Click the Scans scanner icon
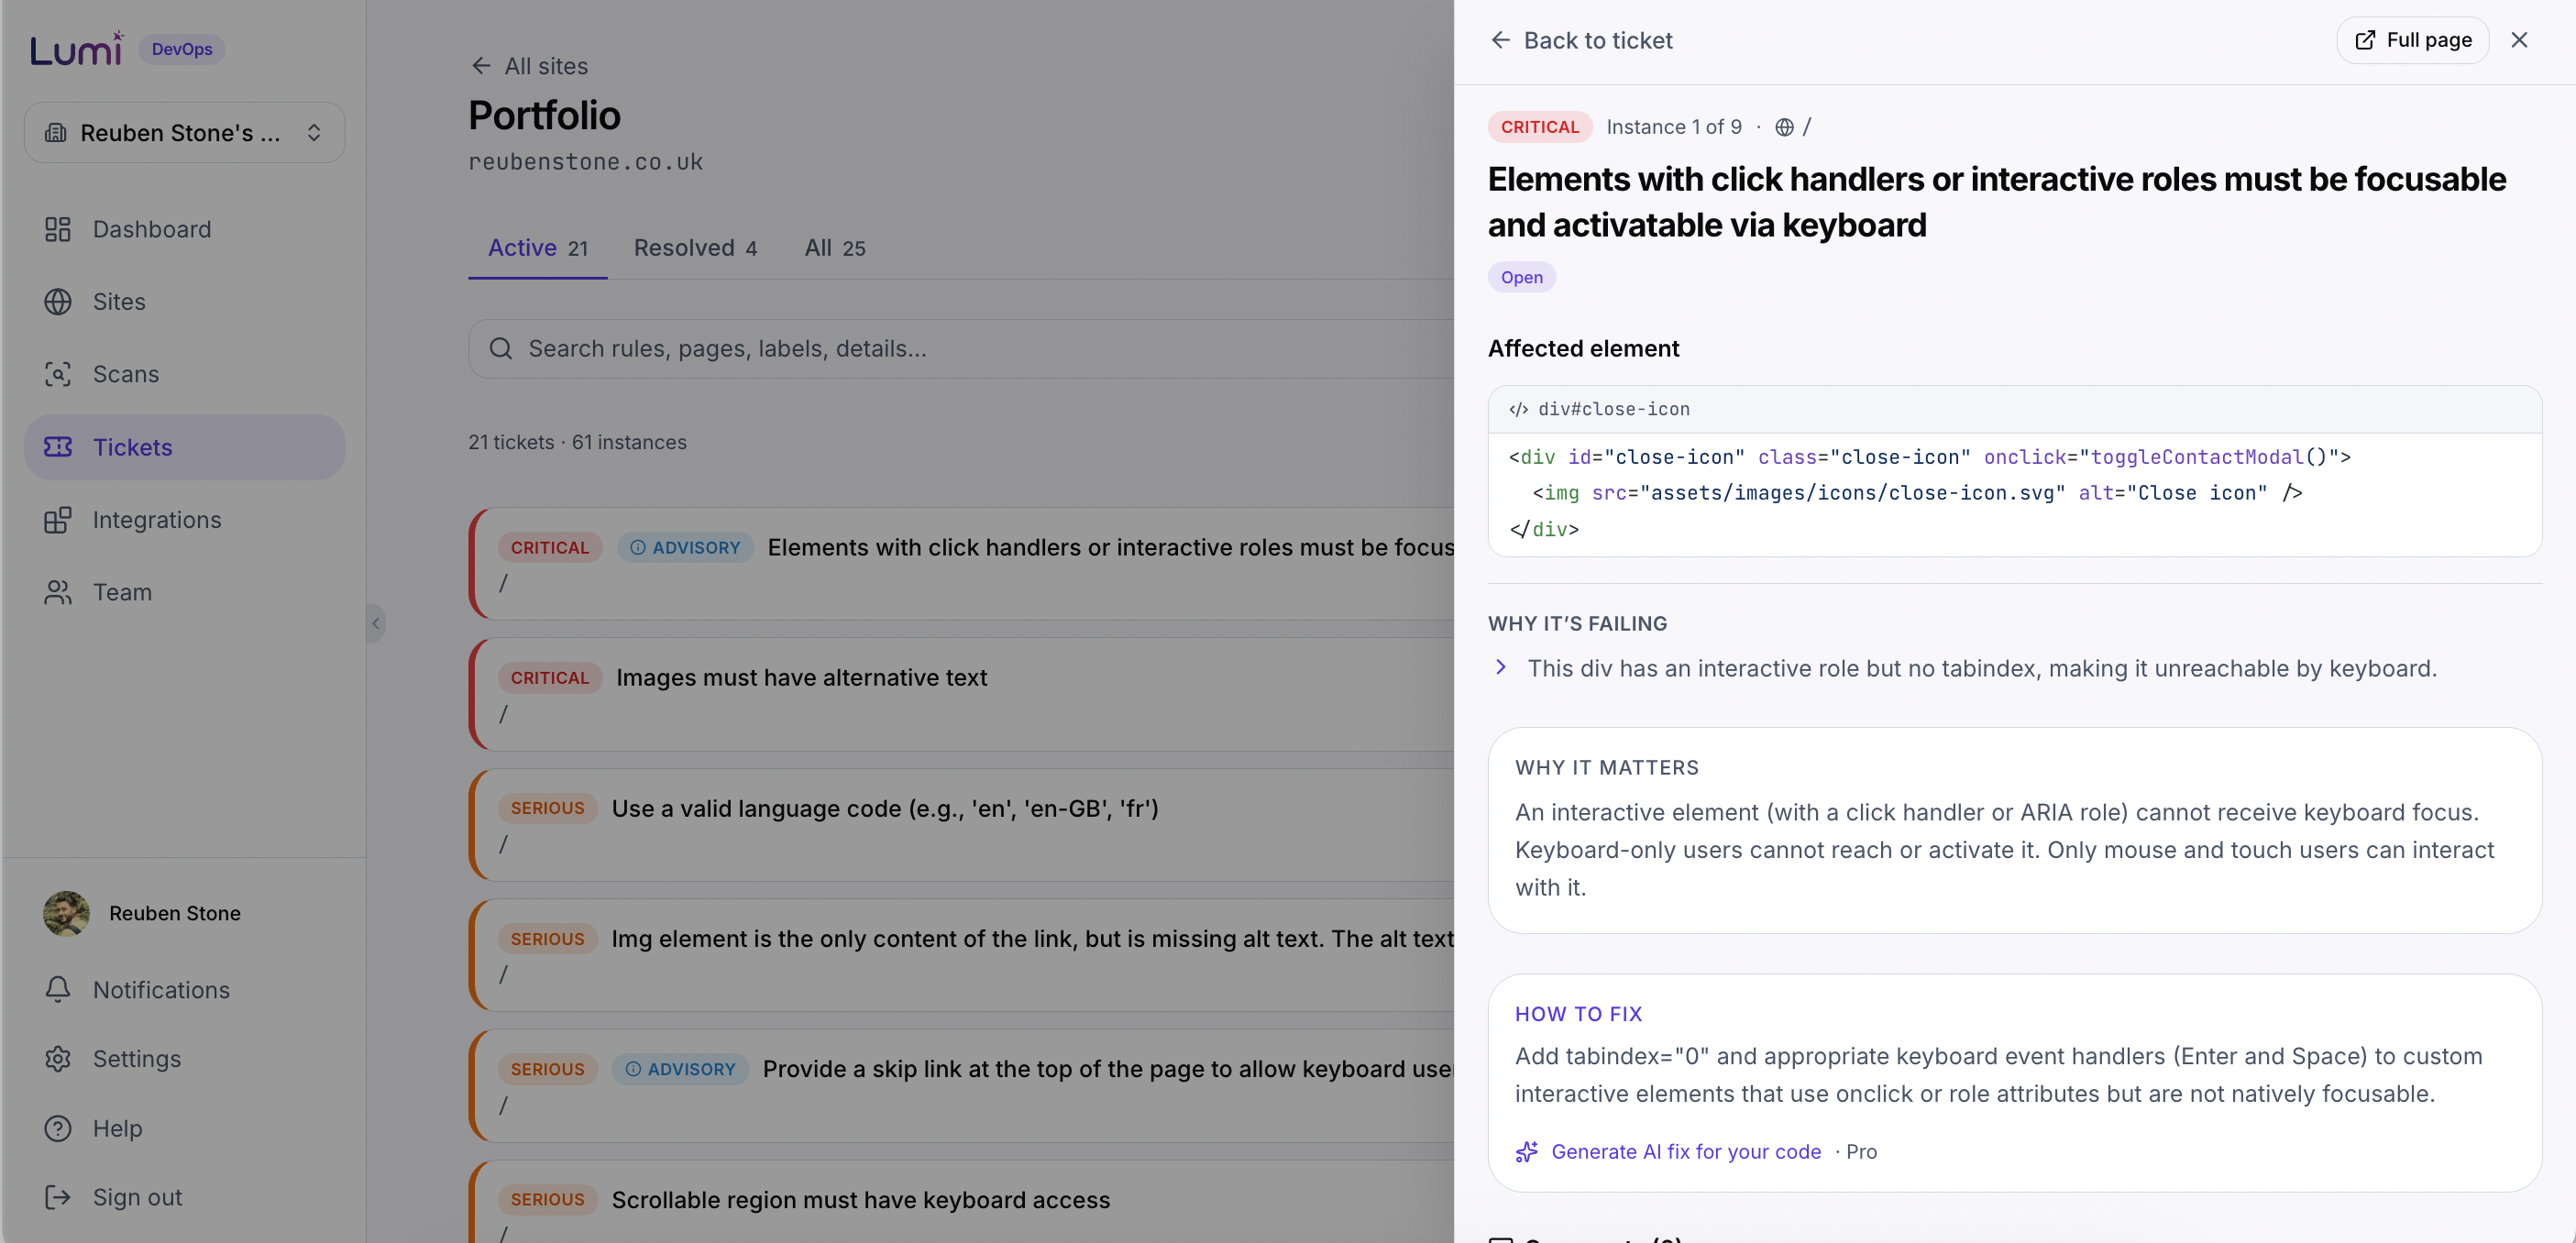2576x1243 pixels. (x=58, y=374)
